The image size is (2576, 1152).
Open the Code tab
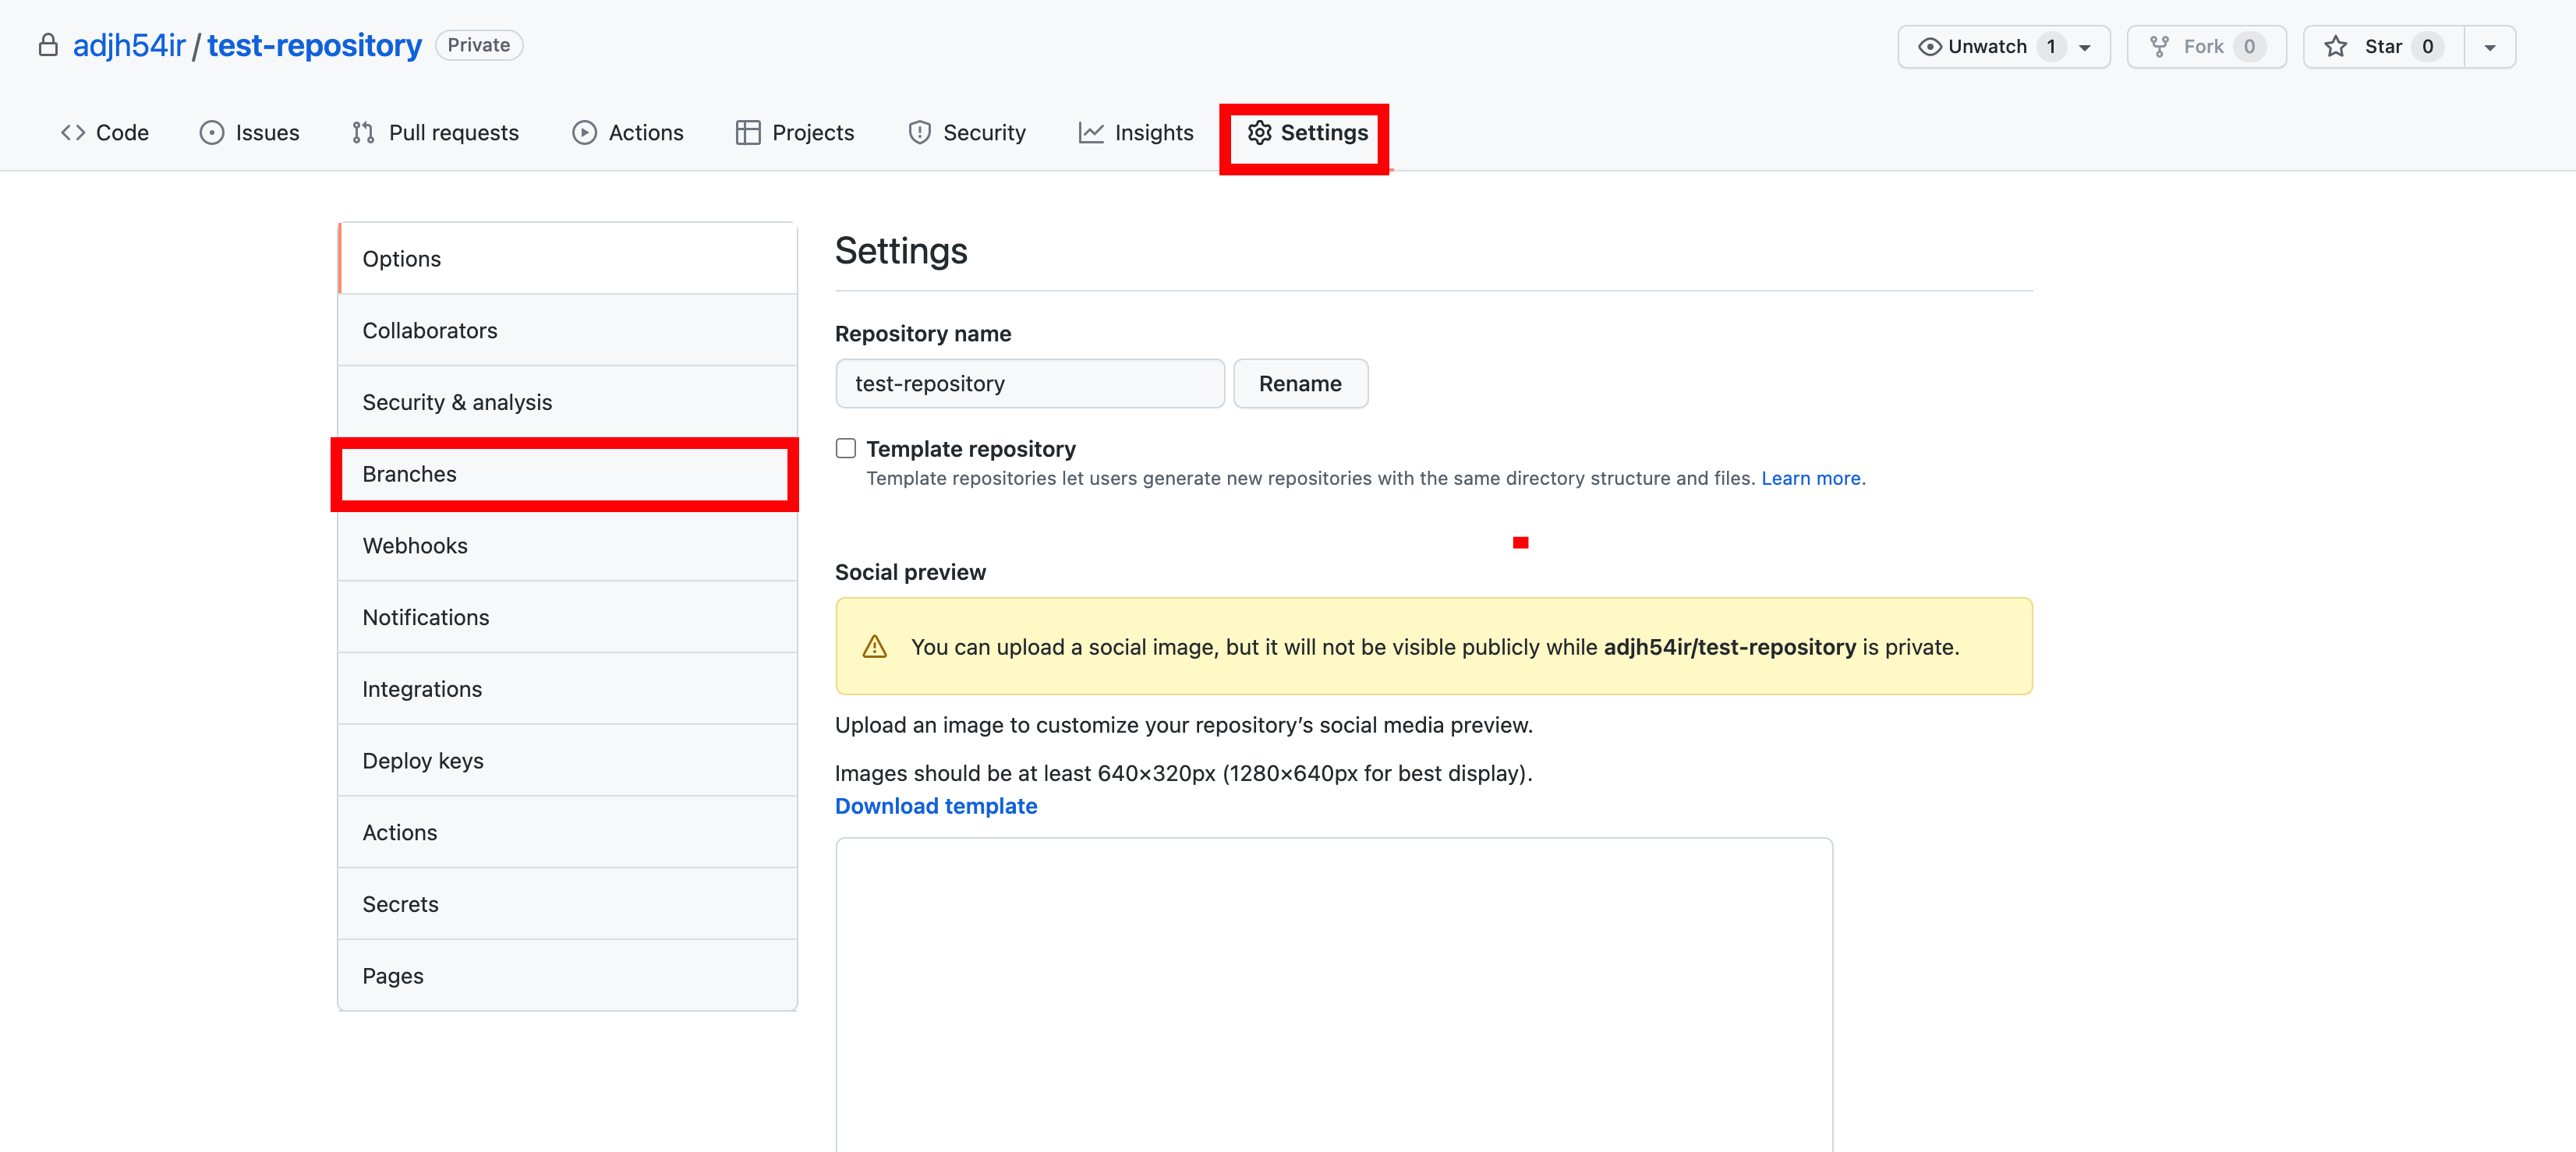coord(104,133)
